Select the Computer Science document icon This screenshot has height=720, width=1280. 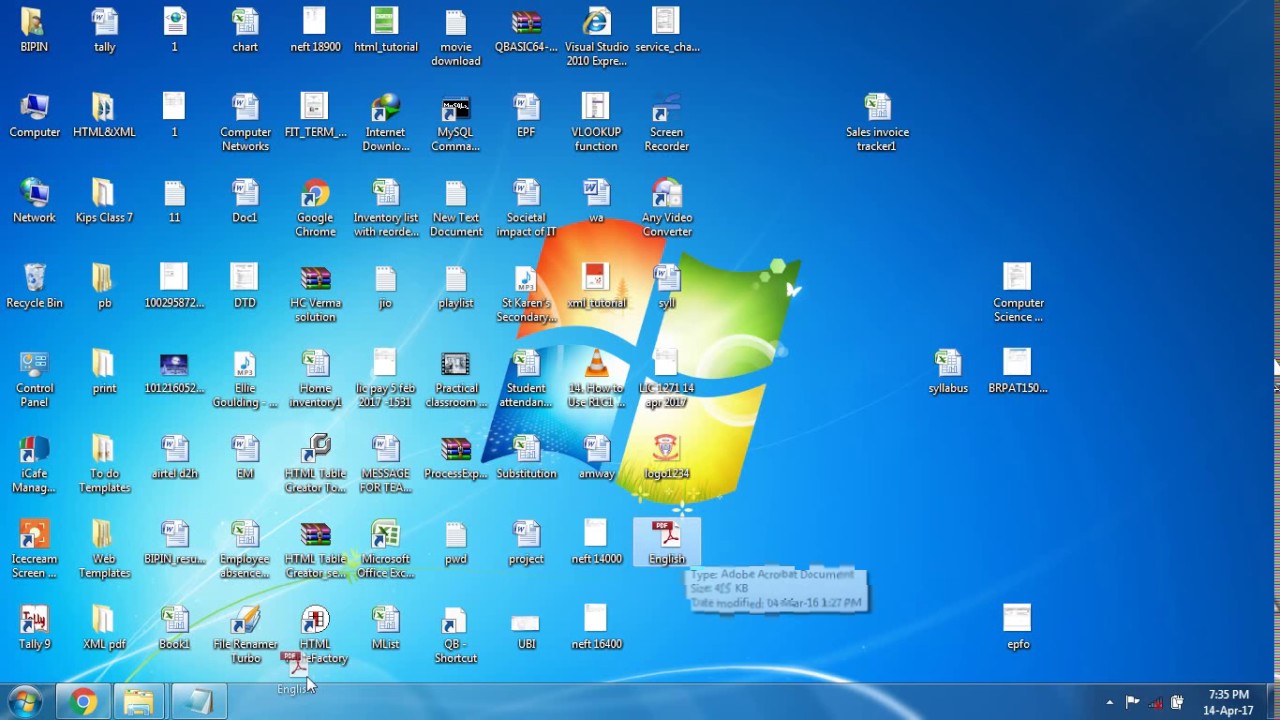[1017, 277]
